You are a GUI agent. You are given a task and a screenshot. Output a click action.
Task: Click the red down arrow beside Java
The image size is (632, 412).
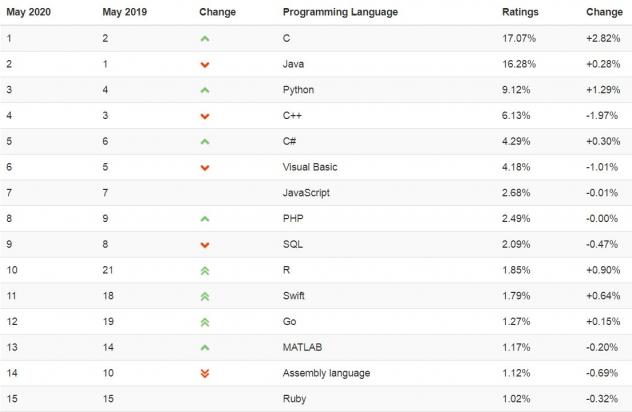click(205, 64)
